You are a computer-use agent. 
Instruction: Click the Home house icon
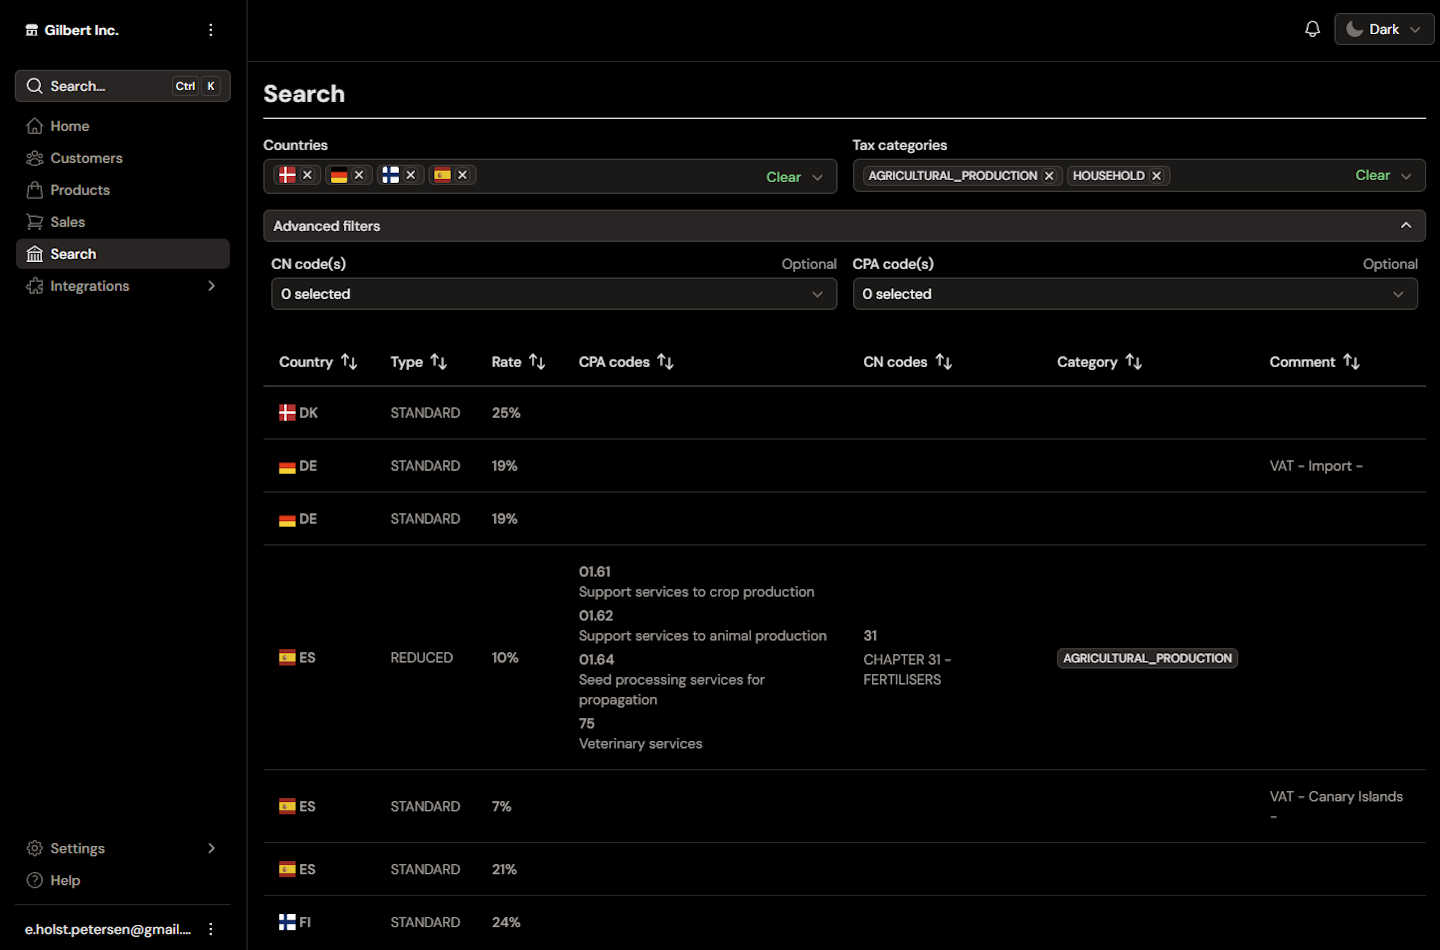(35, 126)
